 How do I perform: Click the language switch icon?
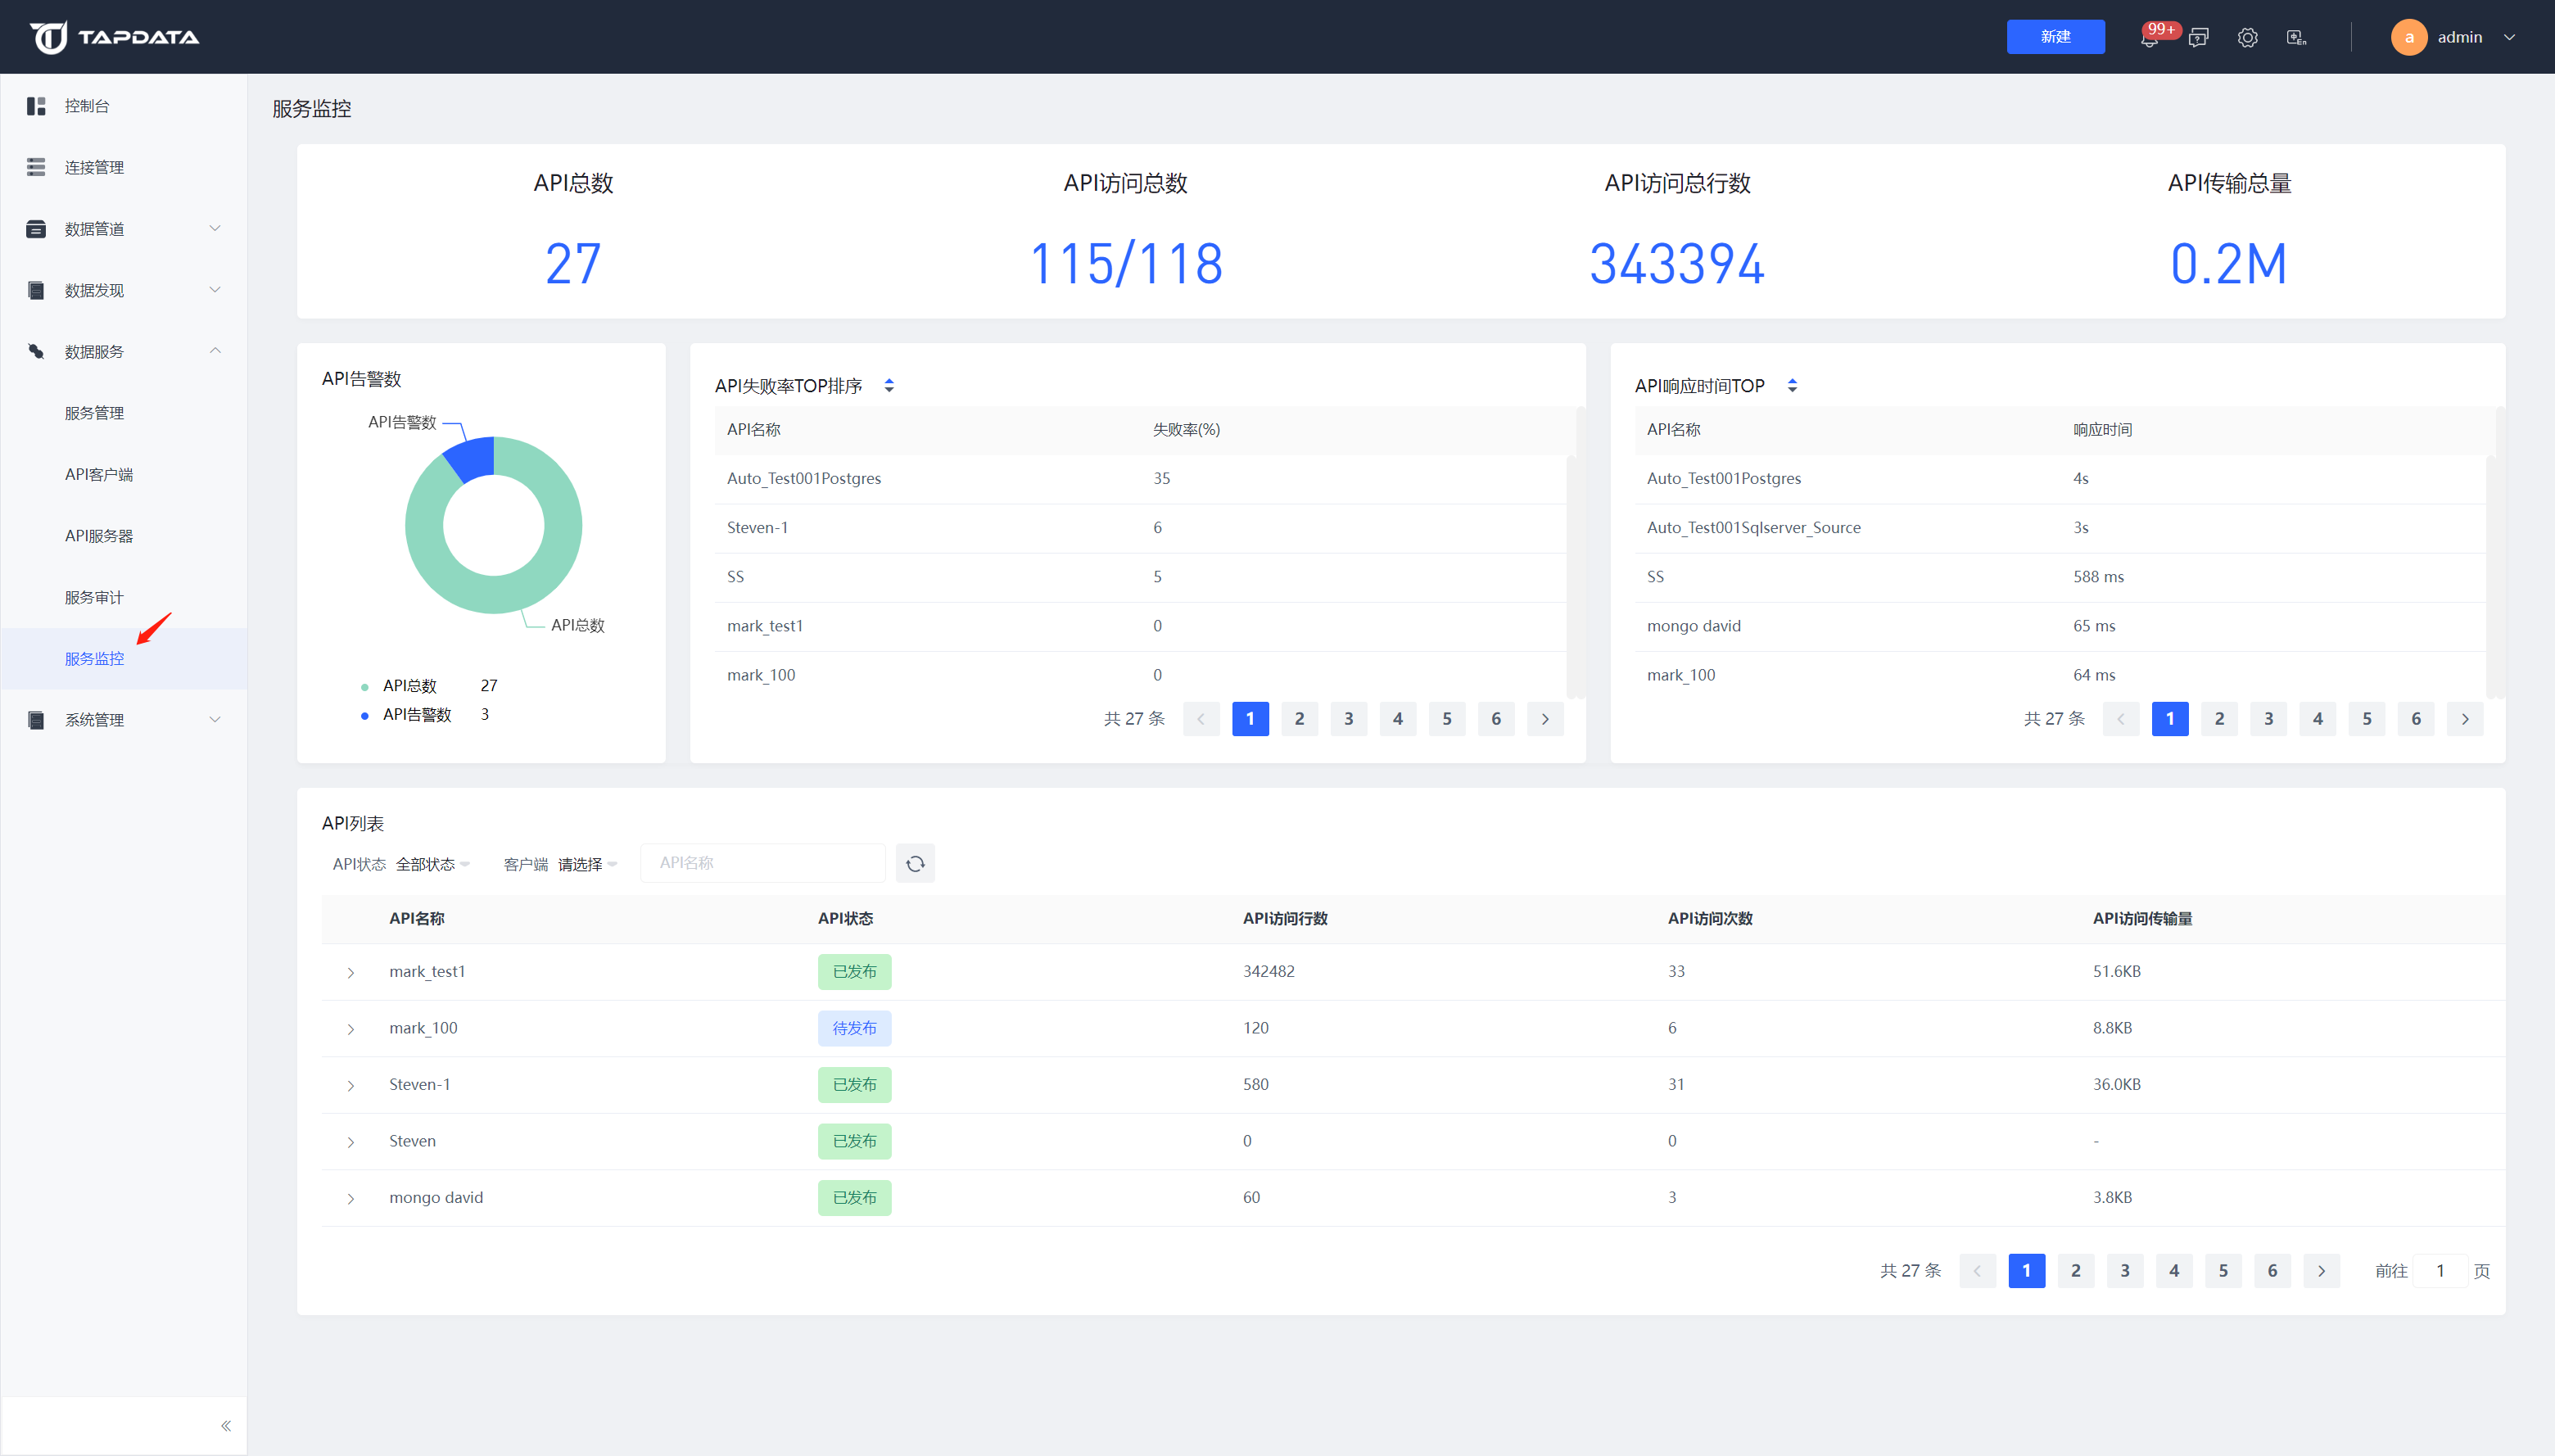[2296, 38]
